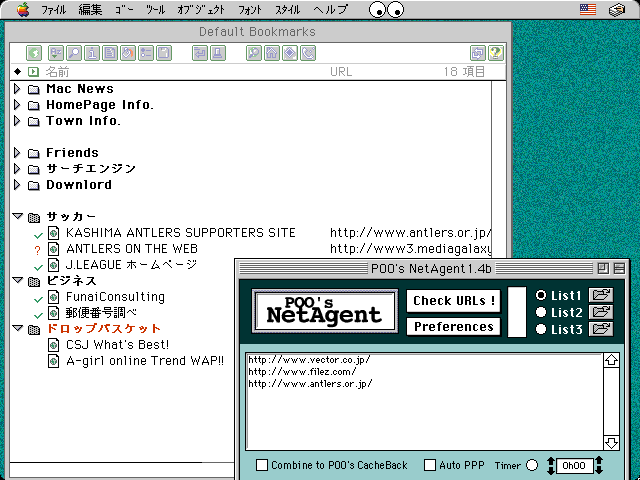Open the folder icon beside List3
This screenshot has height=480, width=640.
pos(600,329)
